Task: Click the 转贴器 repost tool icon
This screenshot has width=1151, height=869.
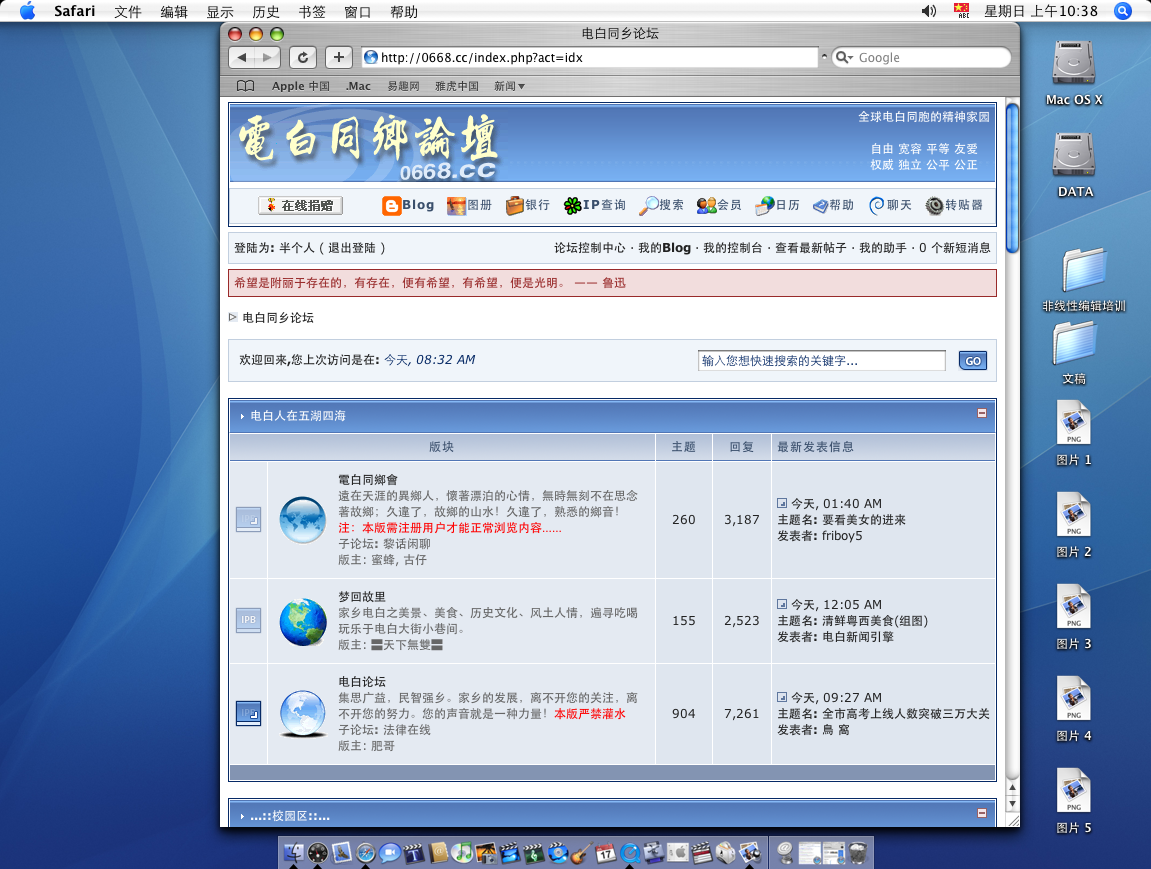Action: 935,206
